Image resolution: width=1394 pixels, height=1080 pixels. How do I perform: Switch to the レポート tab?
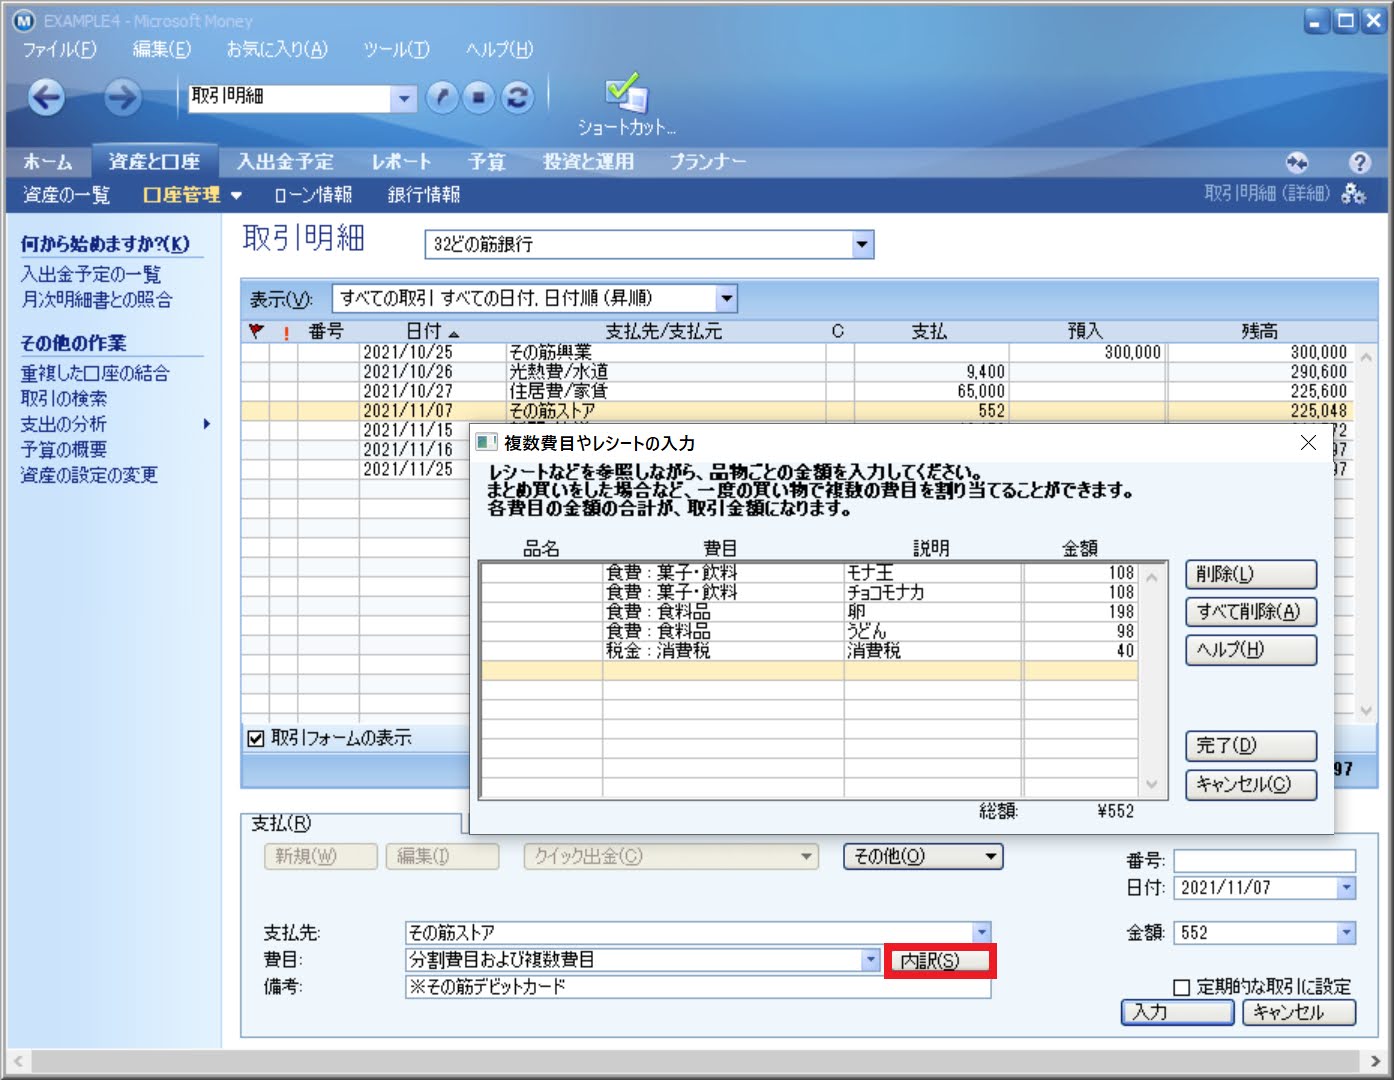(401, 162)
